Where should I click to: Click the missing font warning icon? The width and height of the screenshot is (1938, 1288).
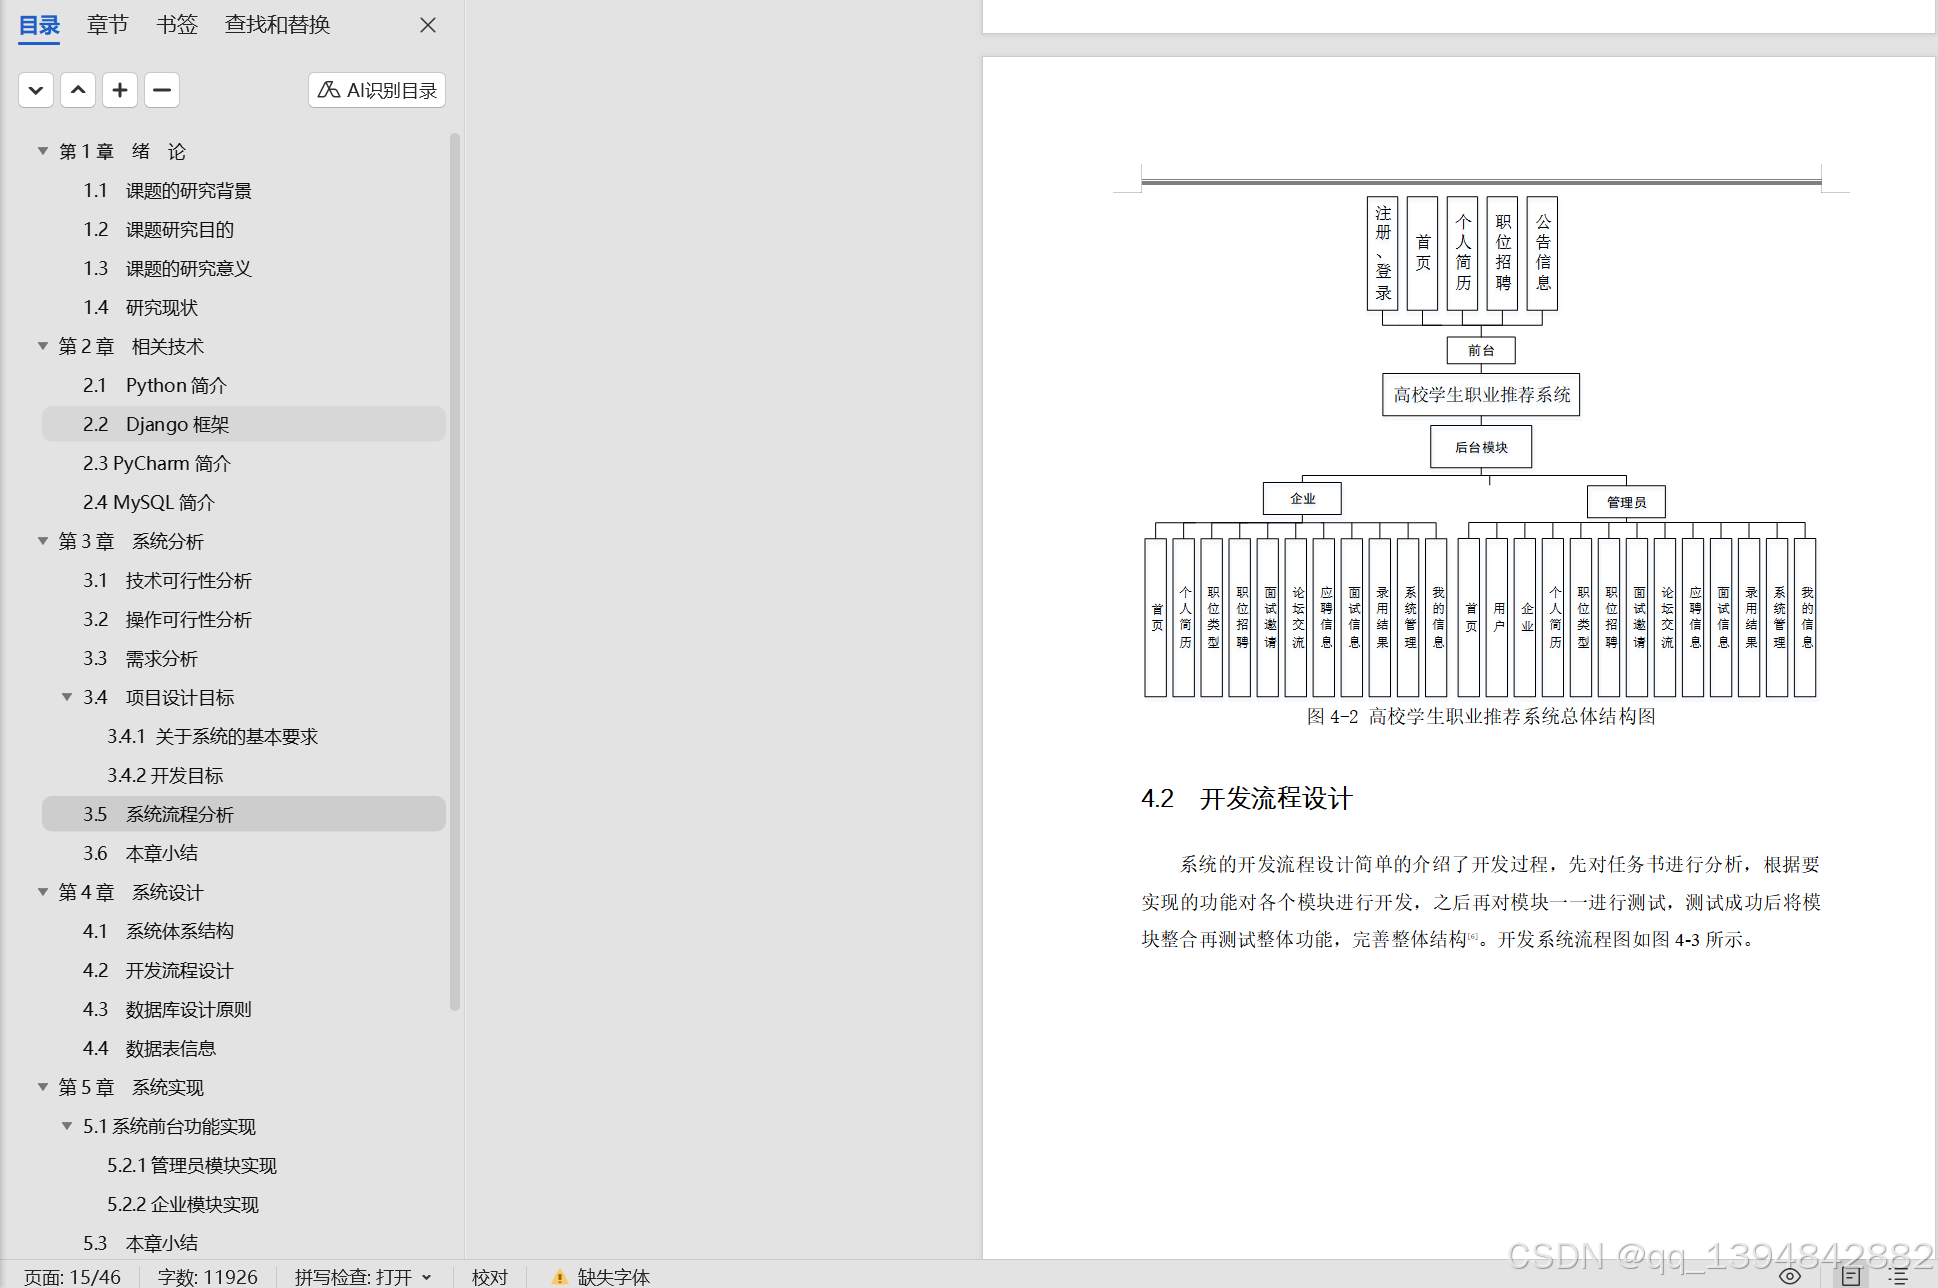tap(559, 1277)
